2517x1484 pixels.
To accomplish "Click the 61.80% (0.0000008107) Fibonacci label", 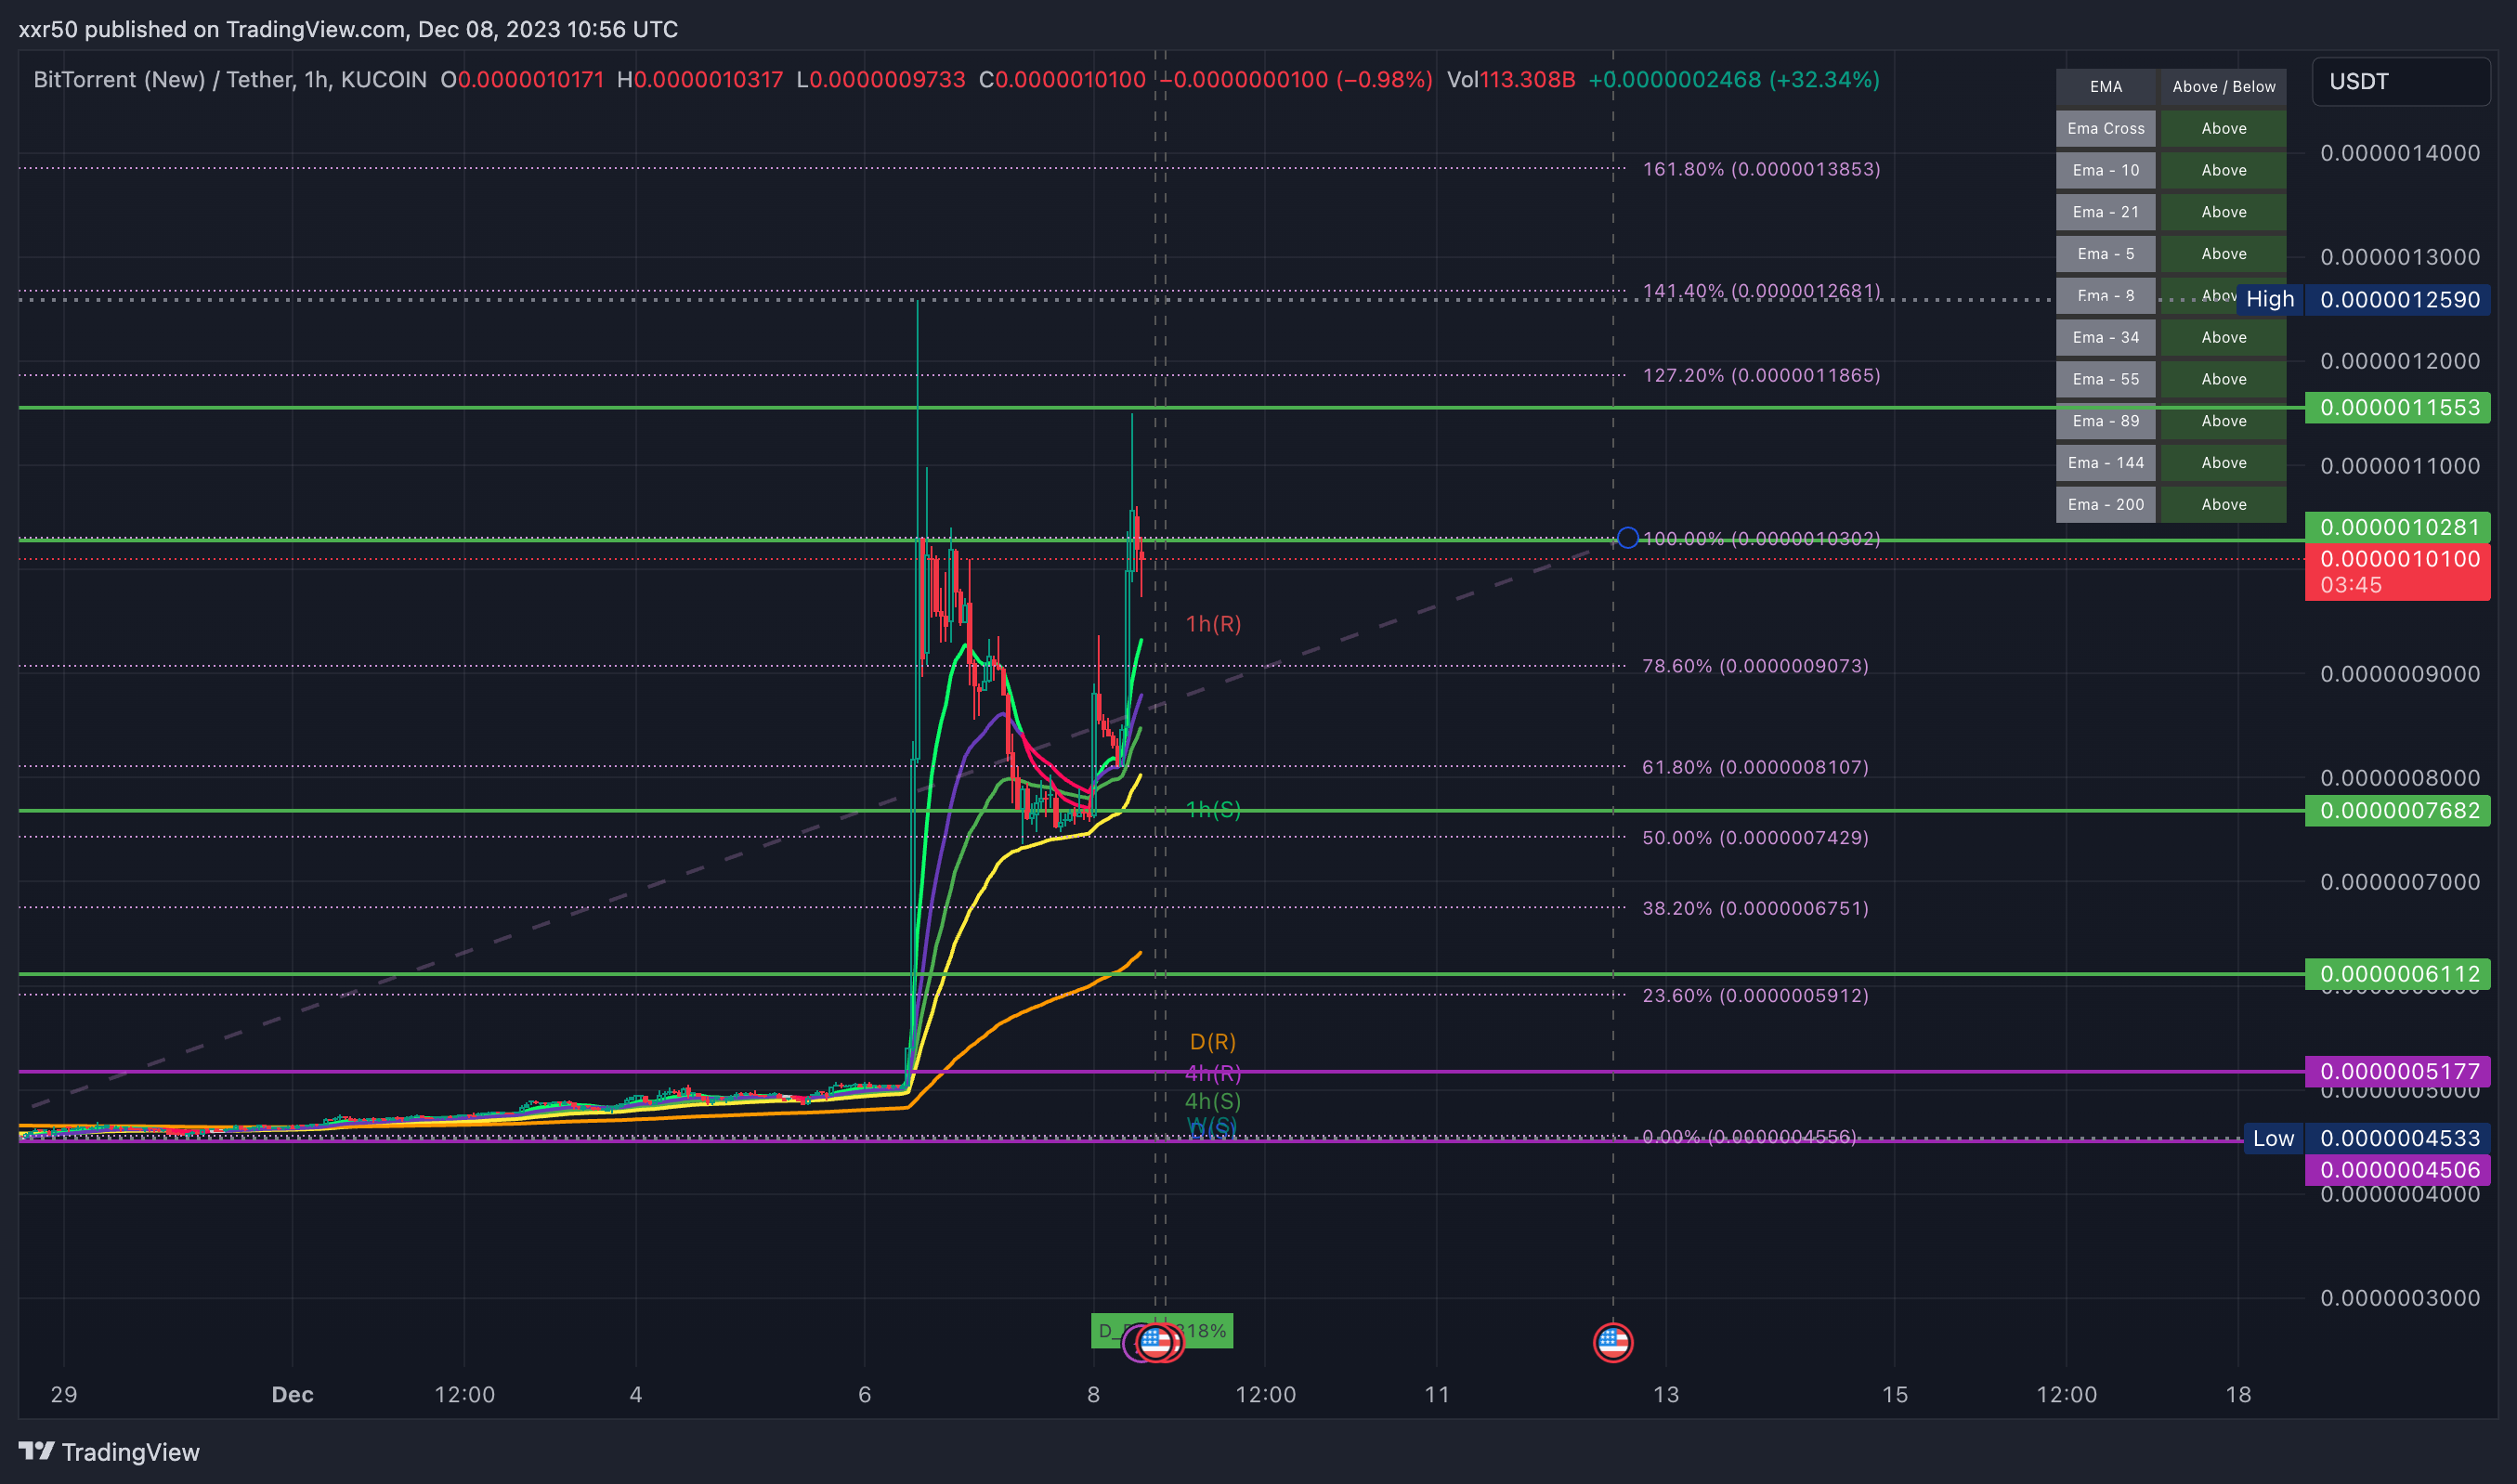I will [1755, 767].
